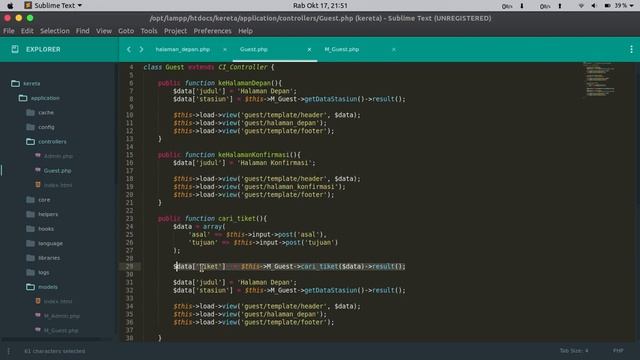This screenshot has width=640, height=360.
Task: Close the Guest.php tab
Action: 309,49
